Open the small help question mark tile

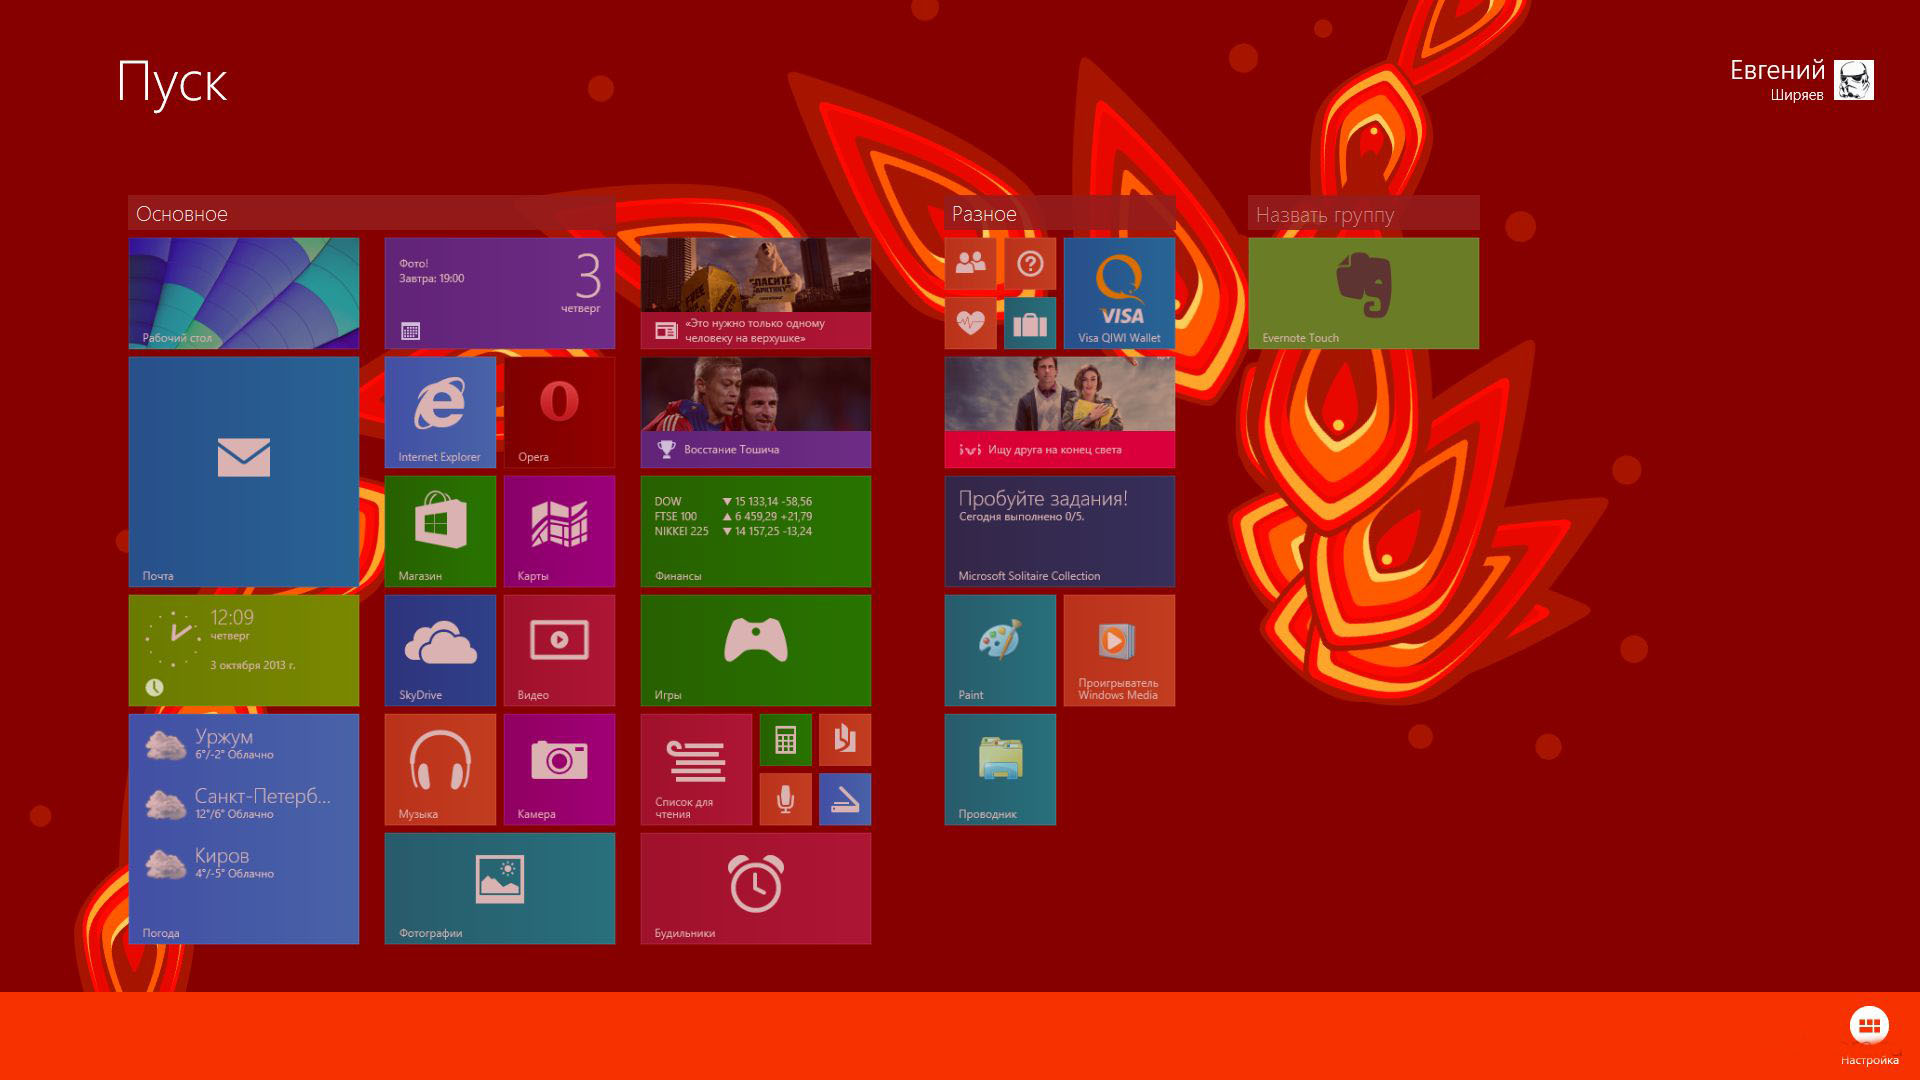coord(1030,263)
